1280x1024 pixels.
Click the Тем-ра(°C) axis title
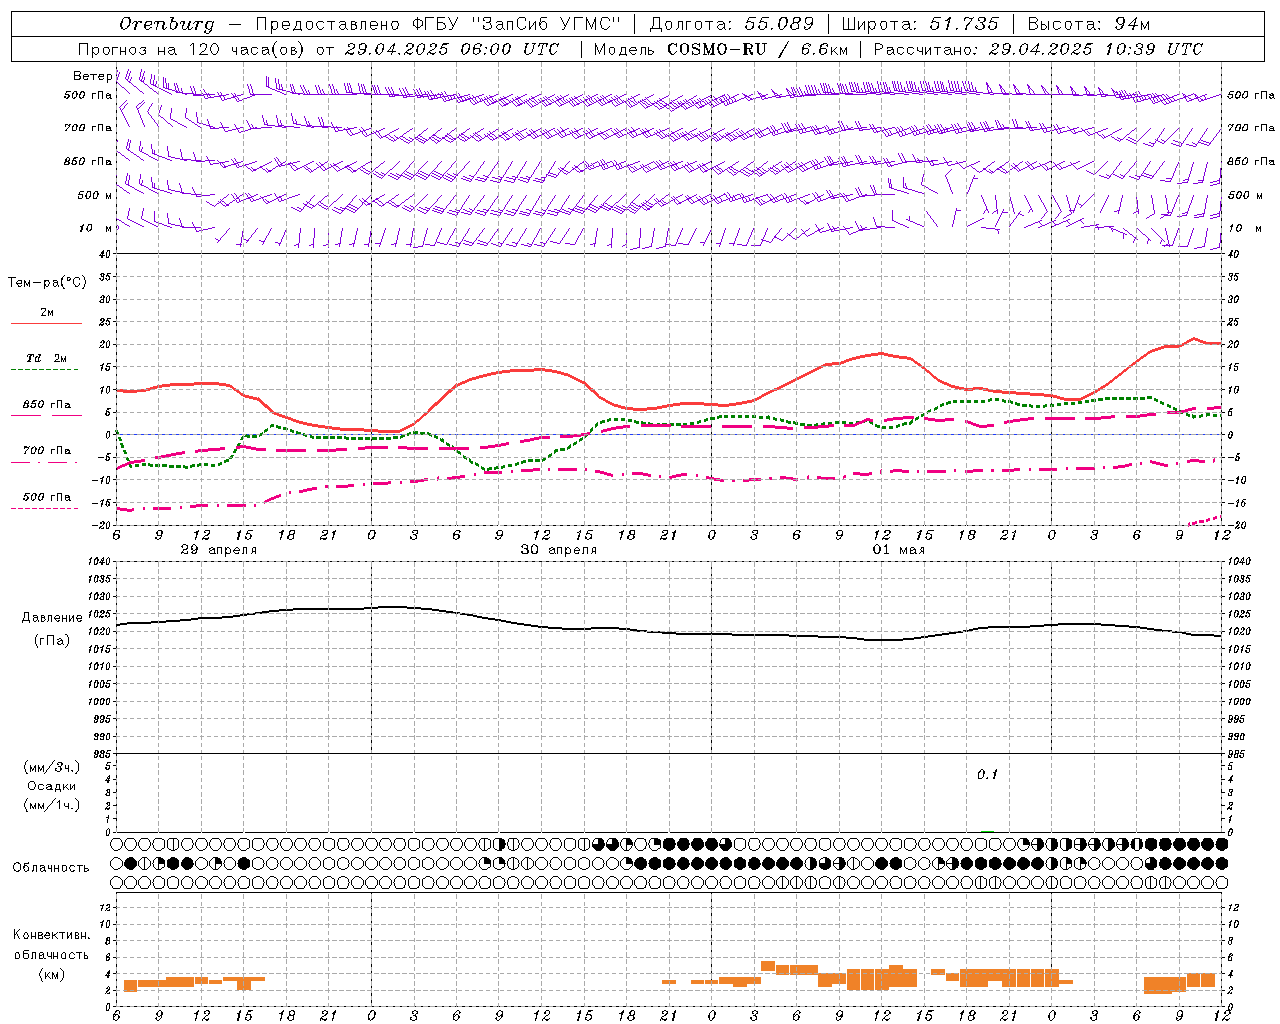[x=47, y=282]
